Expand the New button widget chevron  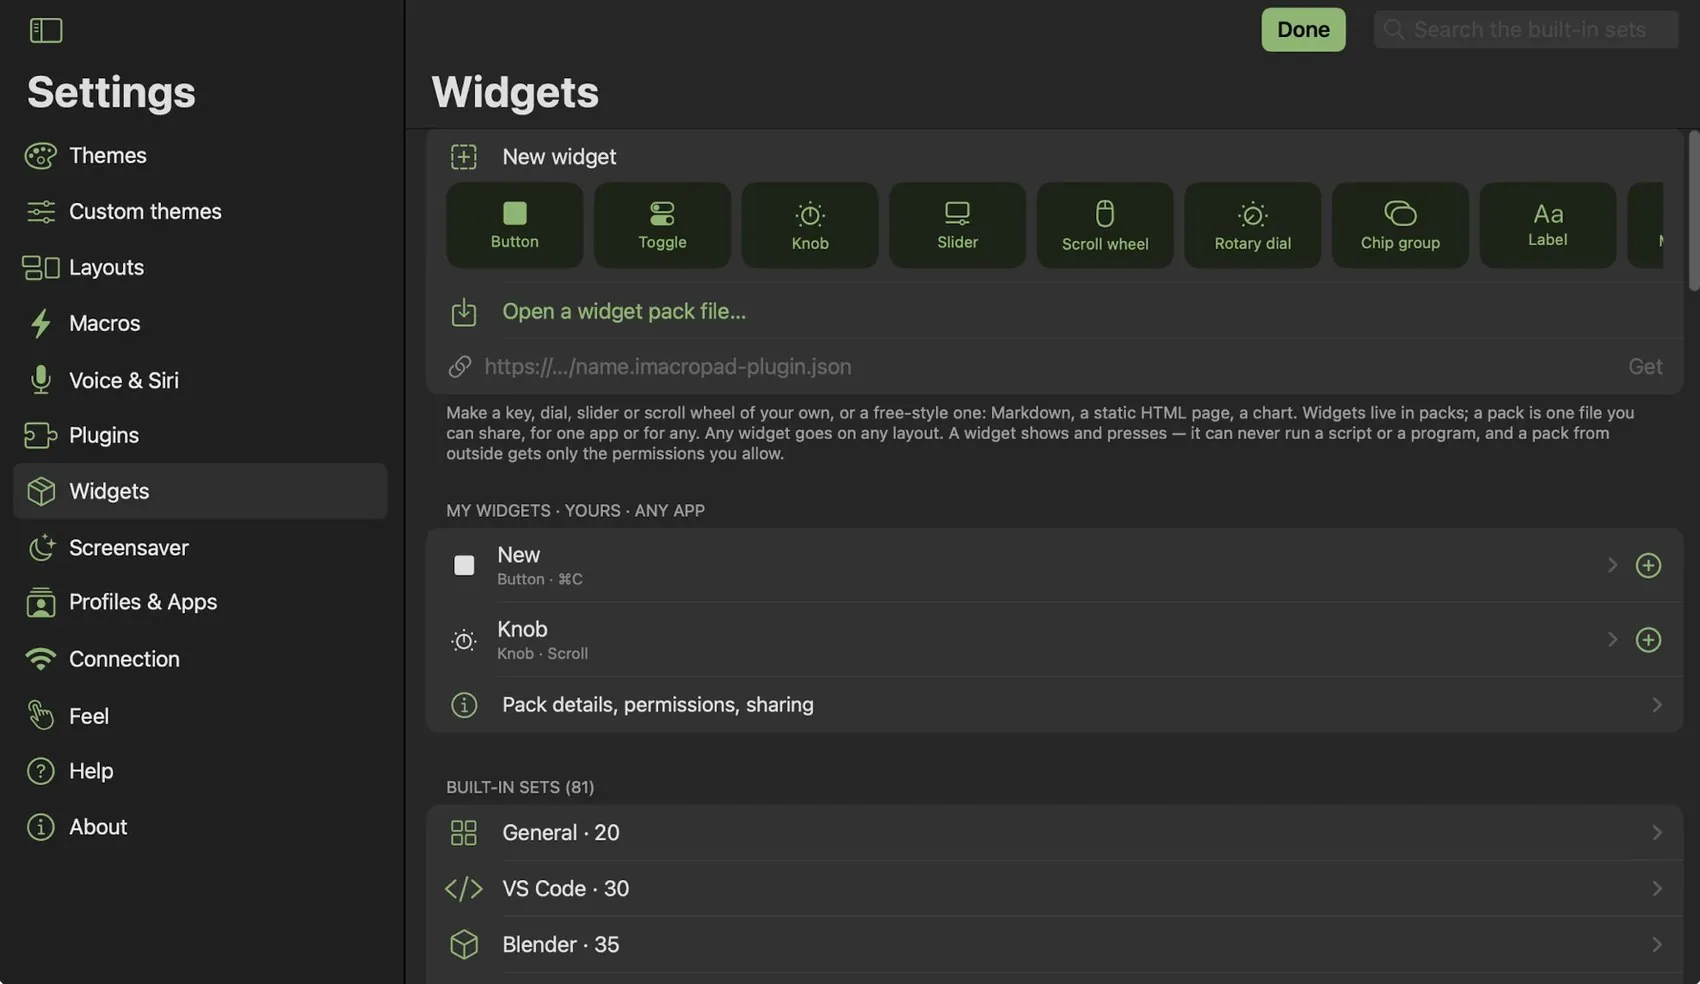[x=1612, y=565]
